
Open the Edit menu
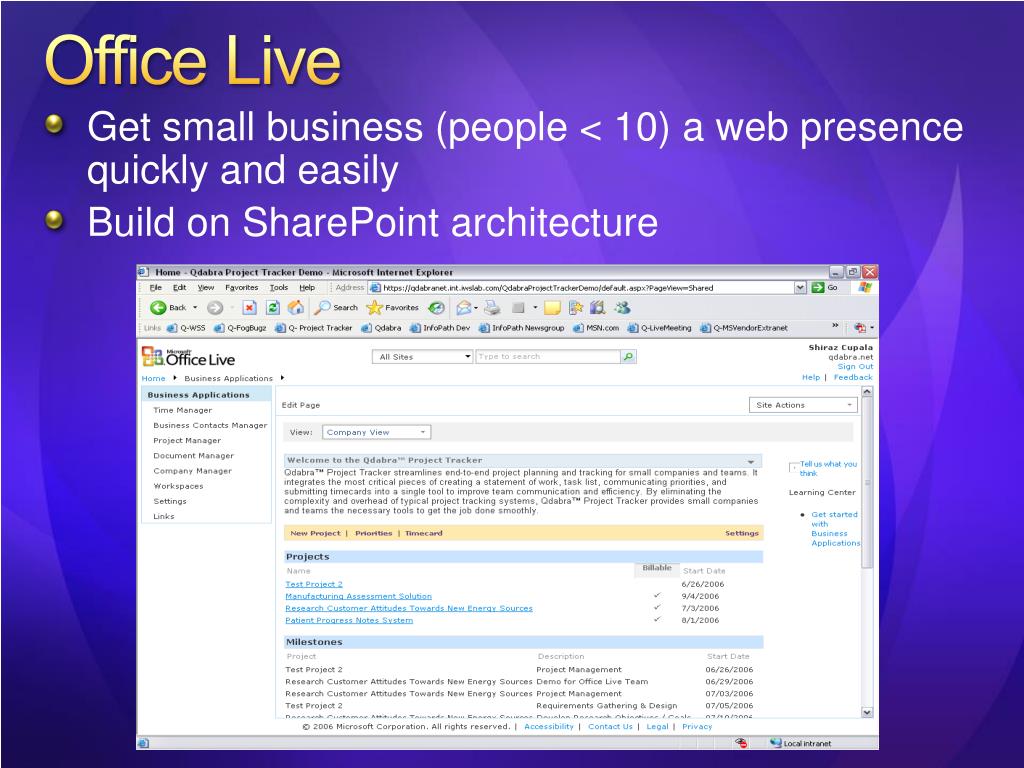[x=180, y=287]
